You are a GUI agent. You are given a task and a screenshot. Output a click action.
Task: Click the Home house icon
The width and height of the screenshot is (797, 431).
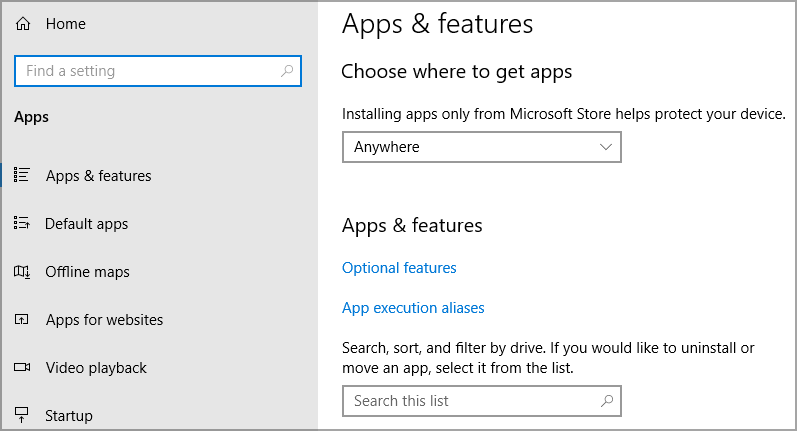click(23, 24)
